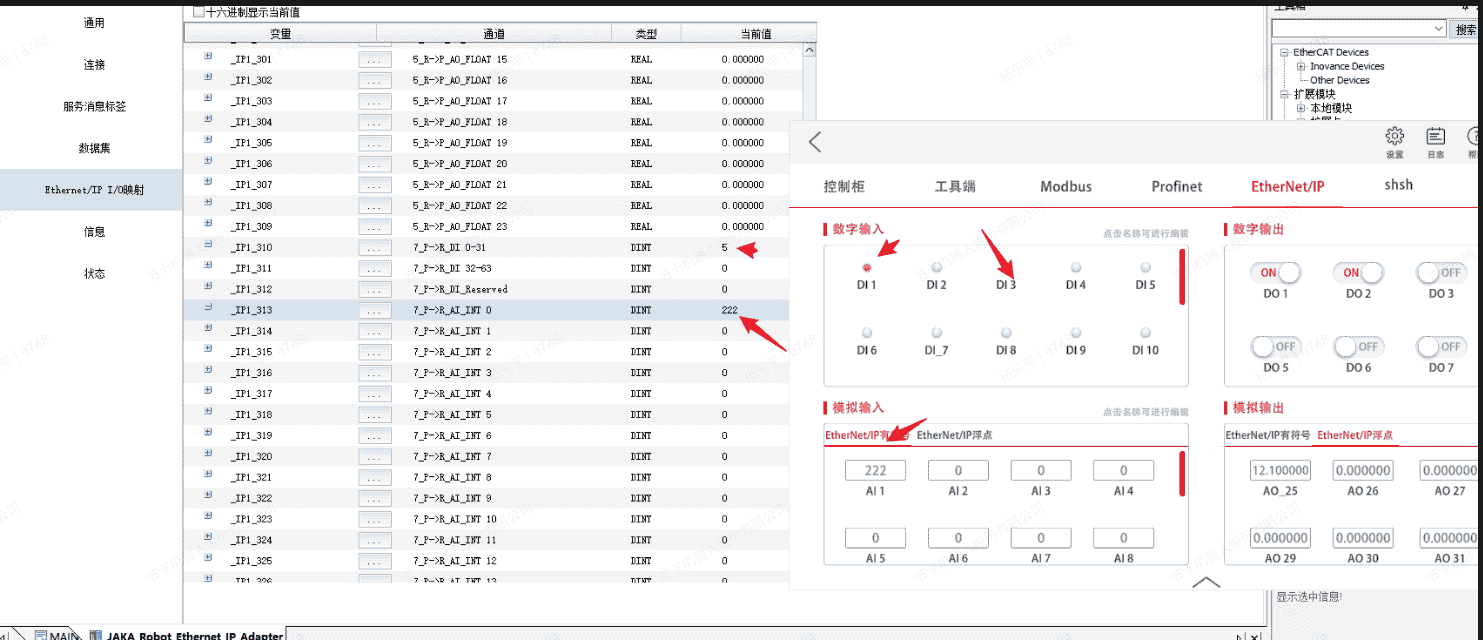Turn on the DO 5 switch
Viewport: 1483px width, 640px height.
[1273, 346]
